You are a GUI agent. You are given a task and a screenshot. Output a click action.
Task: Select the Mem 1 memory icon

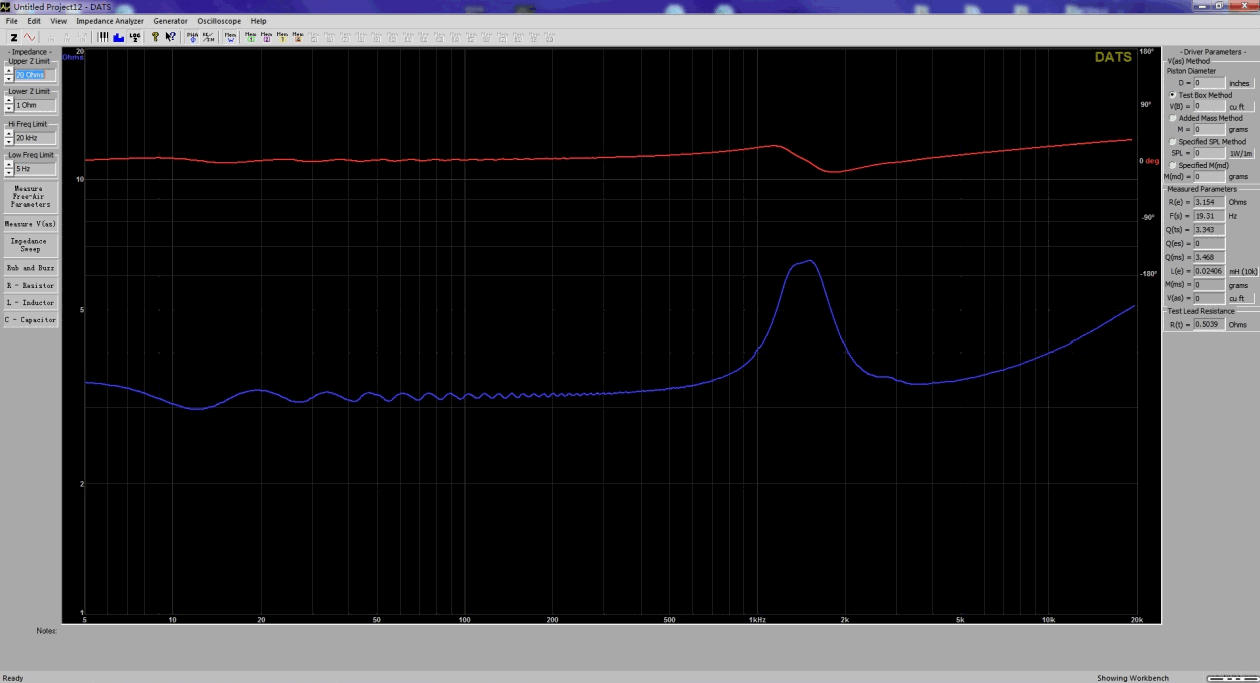pyautogui.click(x=251, y=37)
